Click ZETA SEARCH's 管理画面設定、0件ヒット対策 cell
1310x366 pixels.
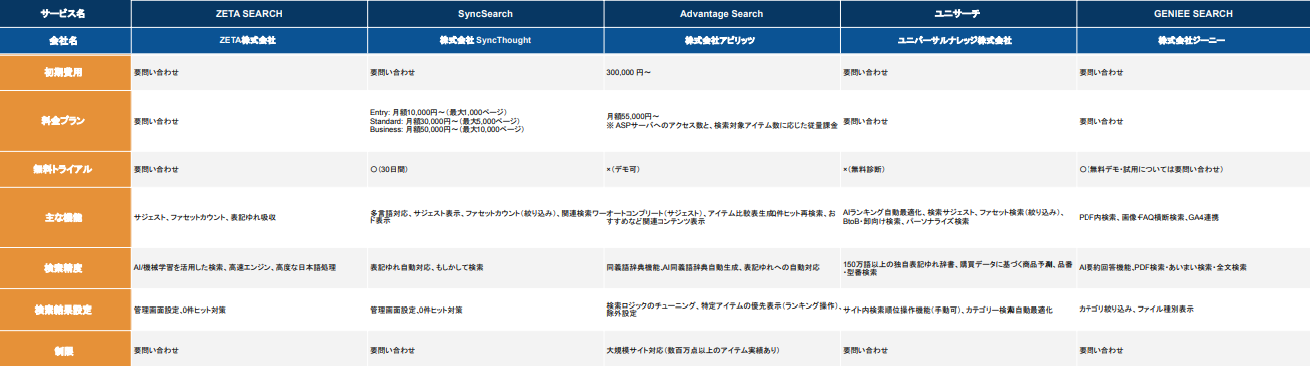tap(249, 310)
